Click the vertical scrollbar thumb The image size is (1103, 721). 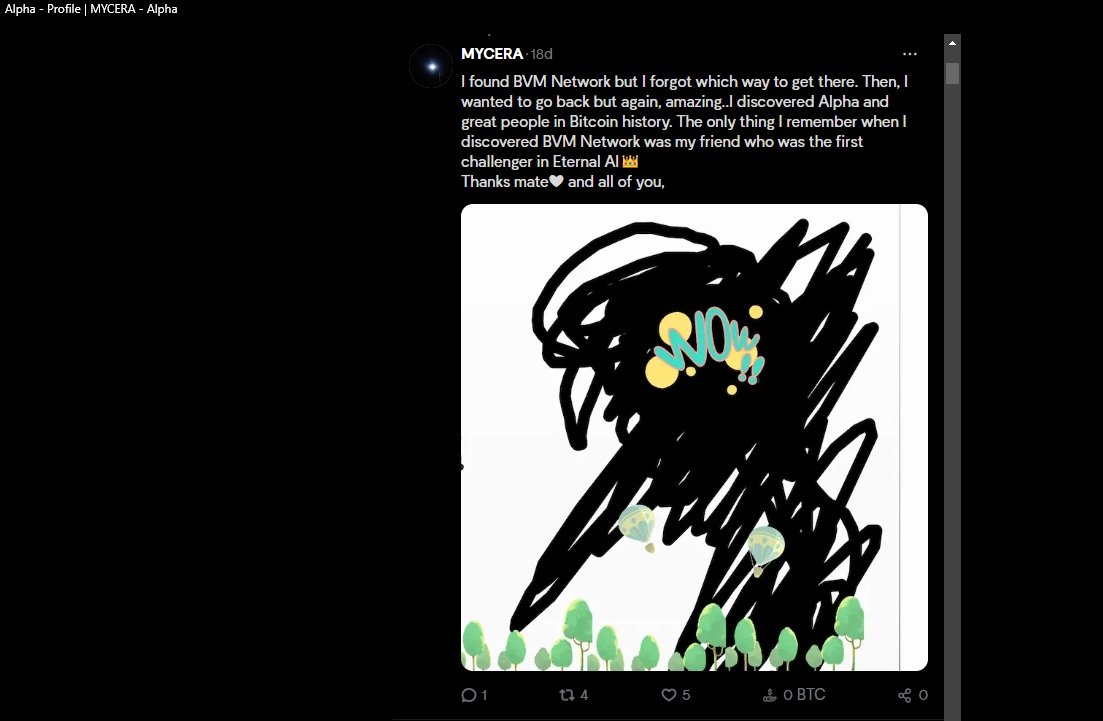click(952, 73)
